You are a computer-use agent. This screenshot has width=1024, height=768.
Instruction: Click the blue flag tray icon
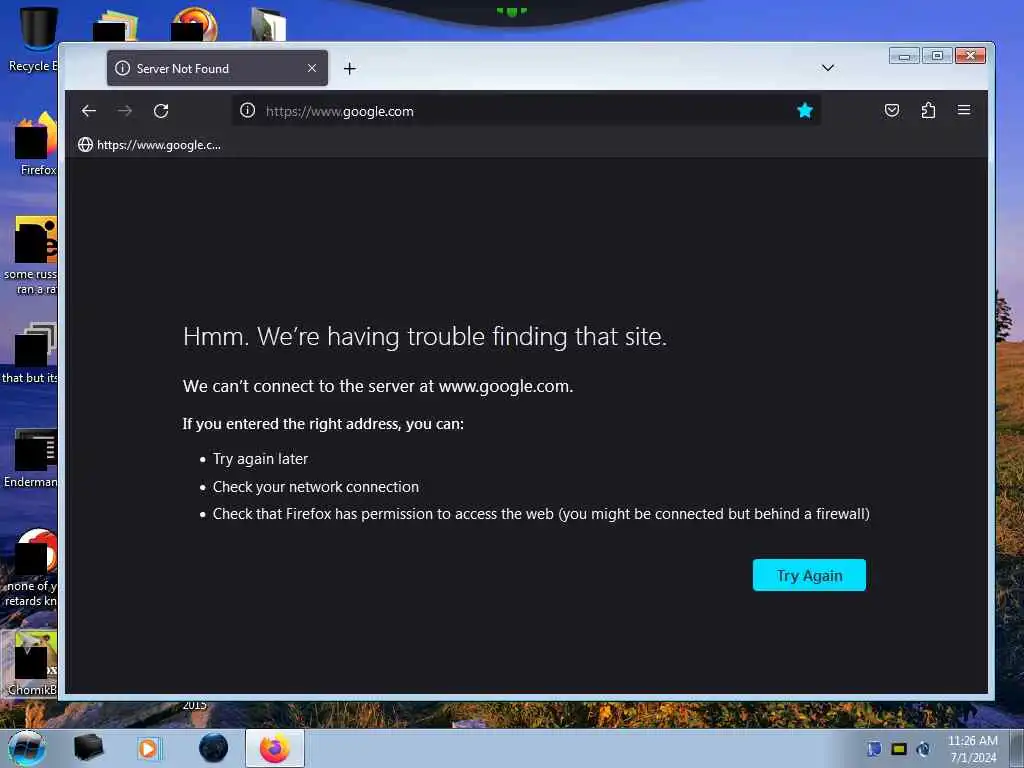[x=874, y=749]
